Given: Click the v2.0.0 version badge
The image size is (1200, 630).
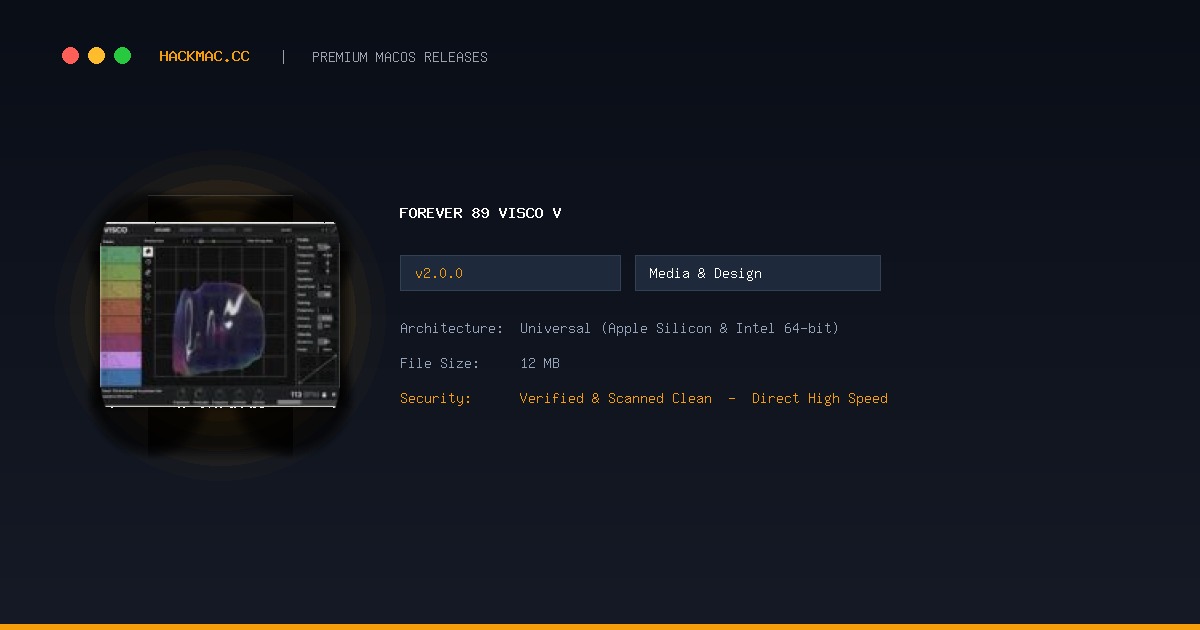Looking at the screenshot, I should (510, 273).
